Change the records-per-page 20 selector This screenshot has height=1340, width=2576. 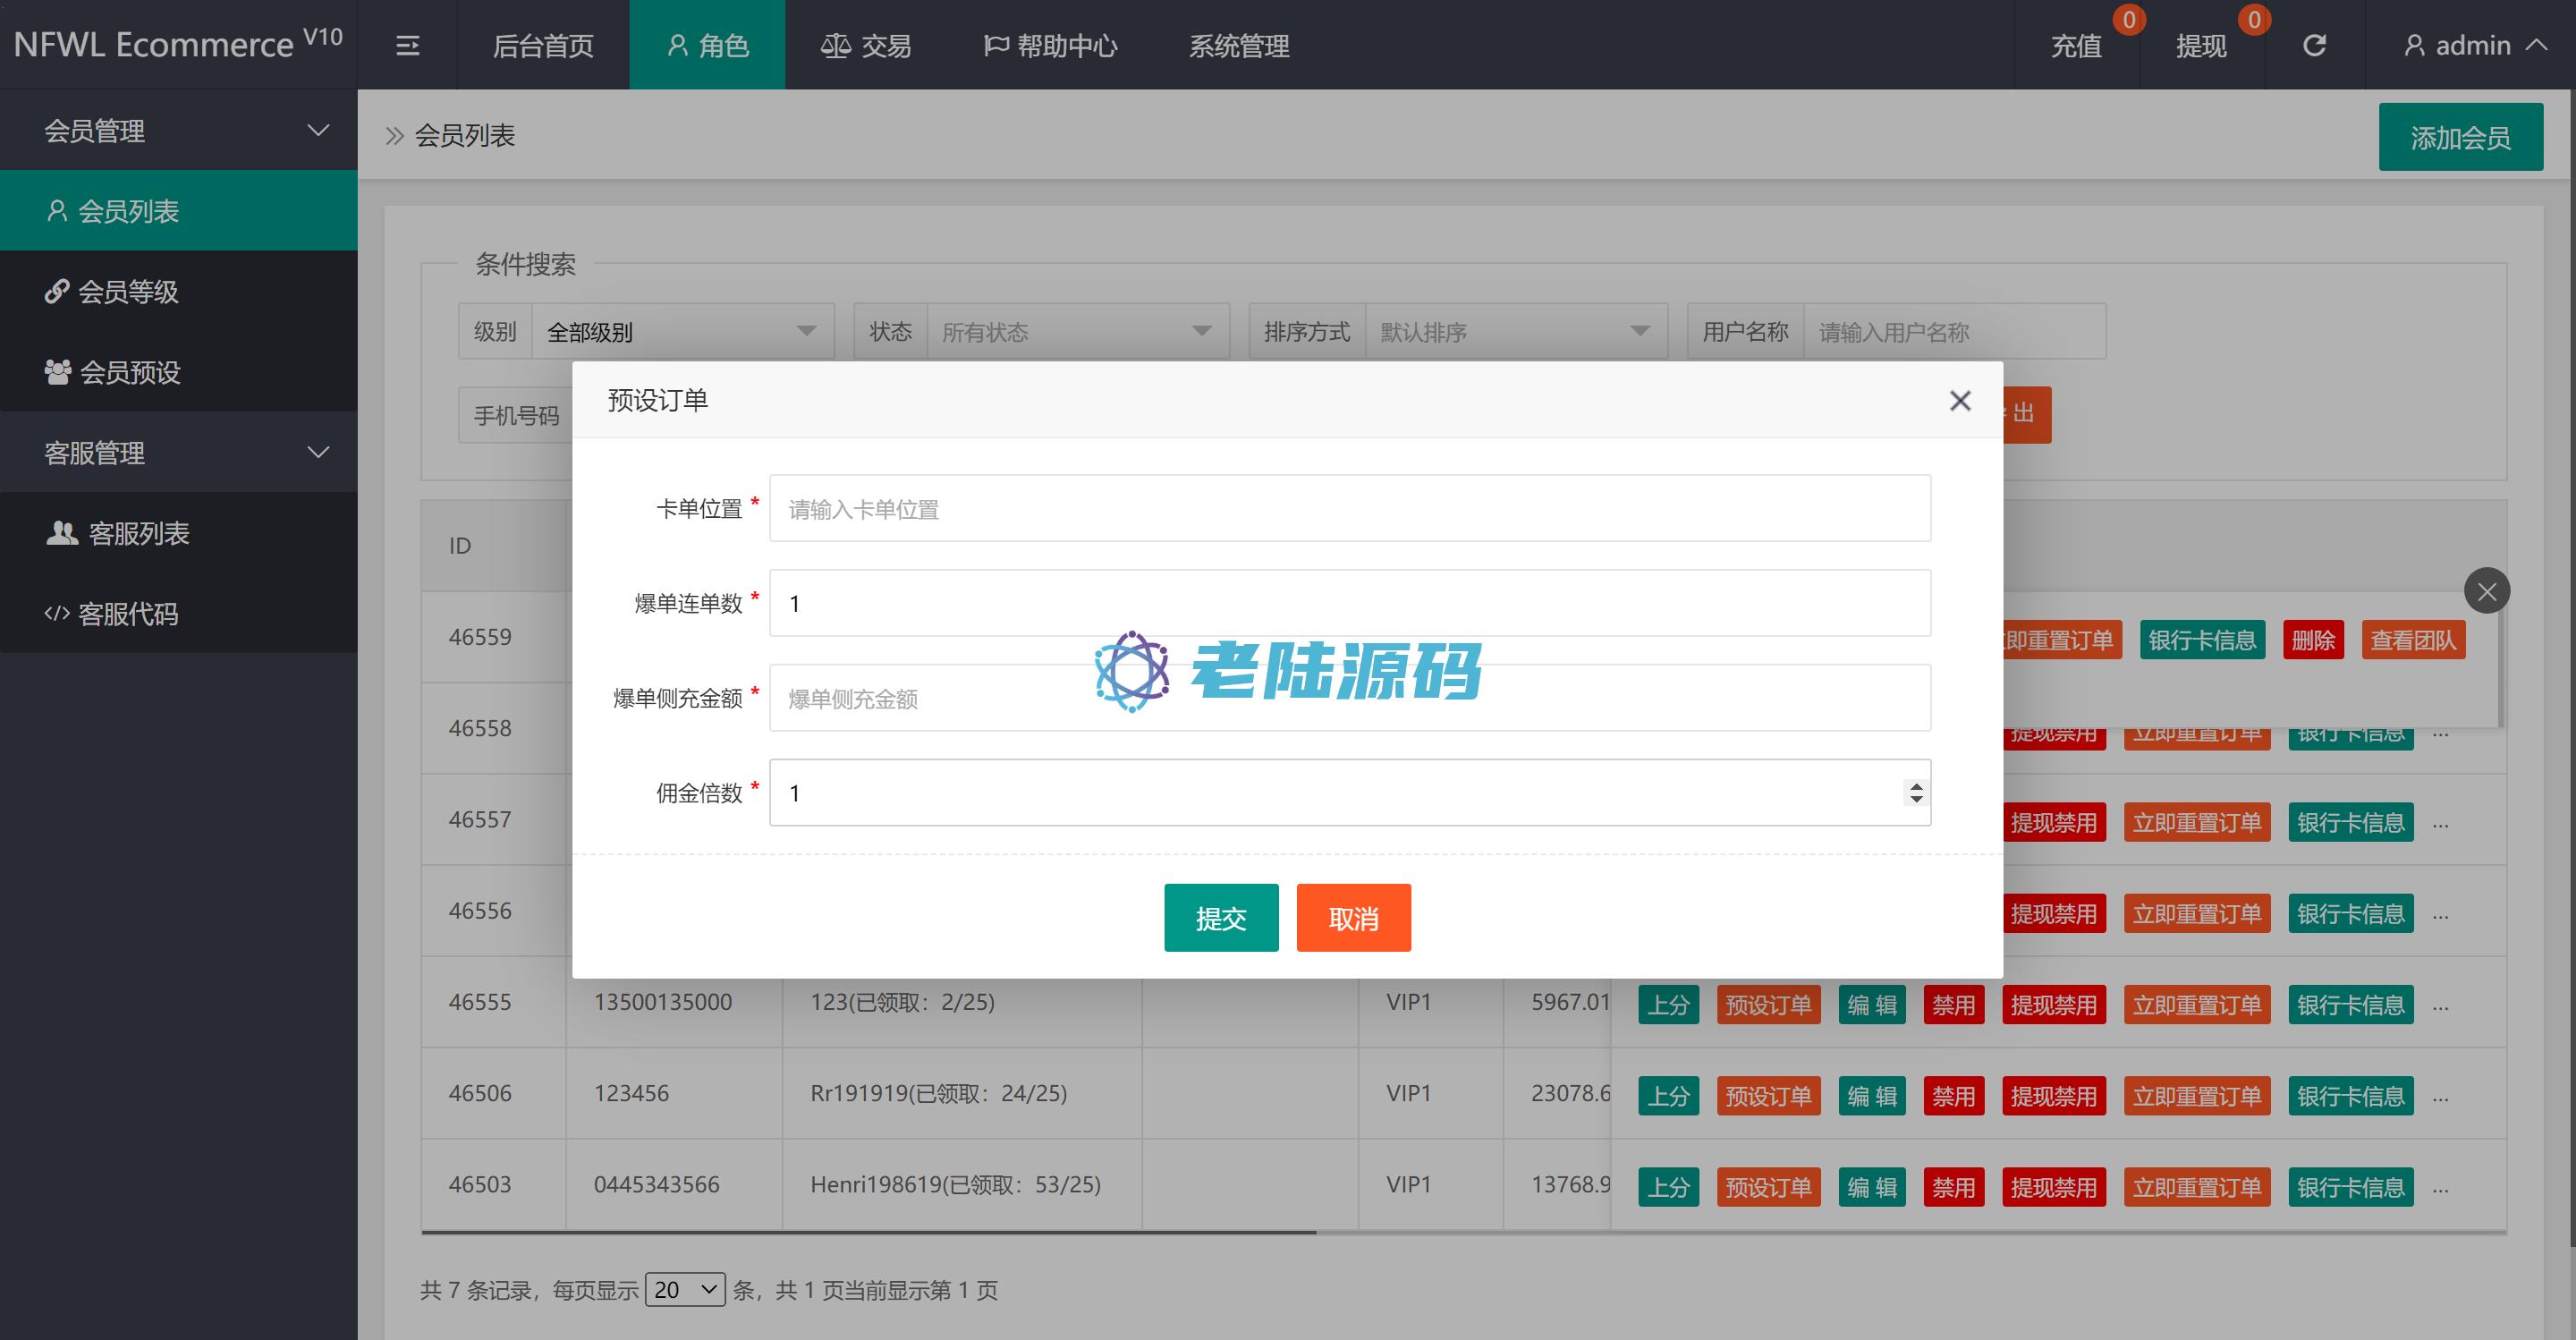pos(685,1290)
